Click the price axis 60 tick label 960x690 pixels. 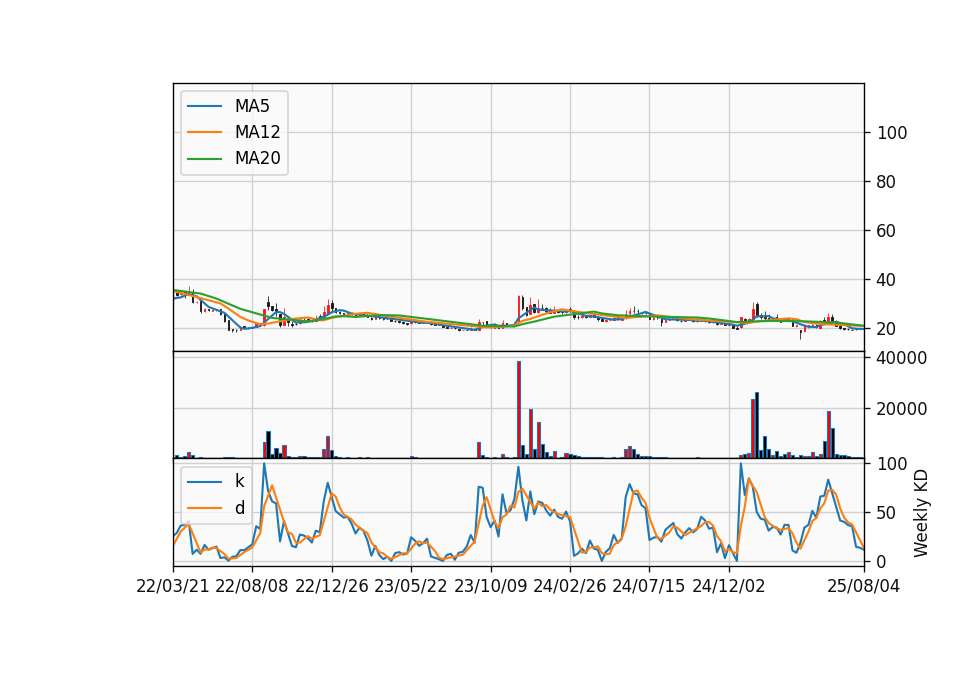pos(886,231)
